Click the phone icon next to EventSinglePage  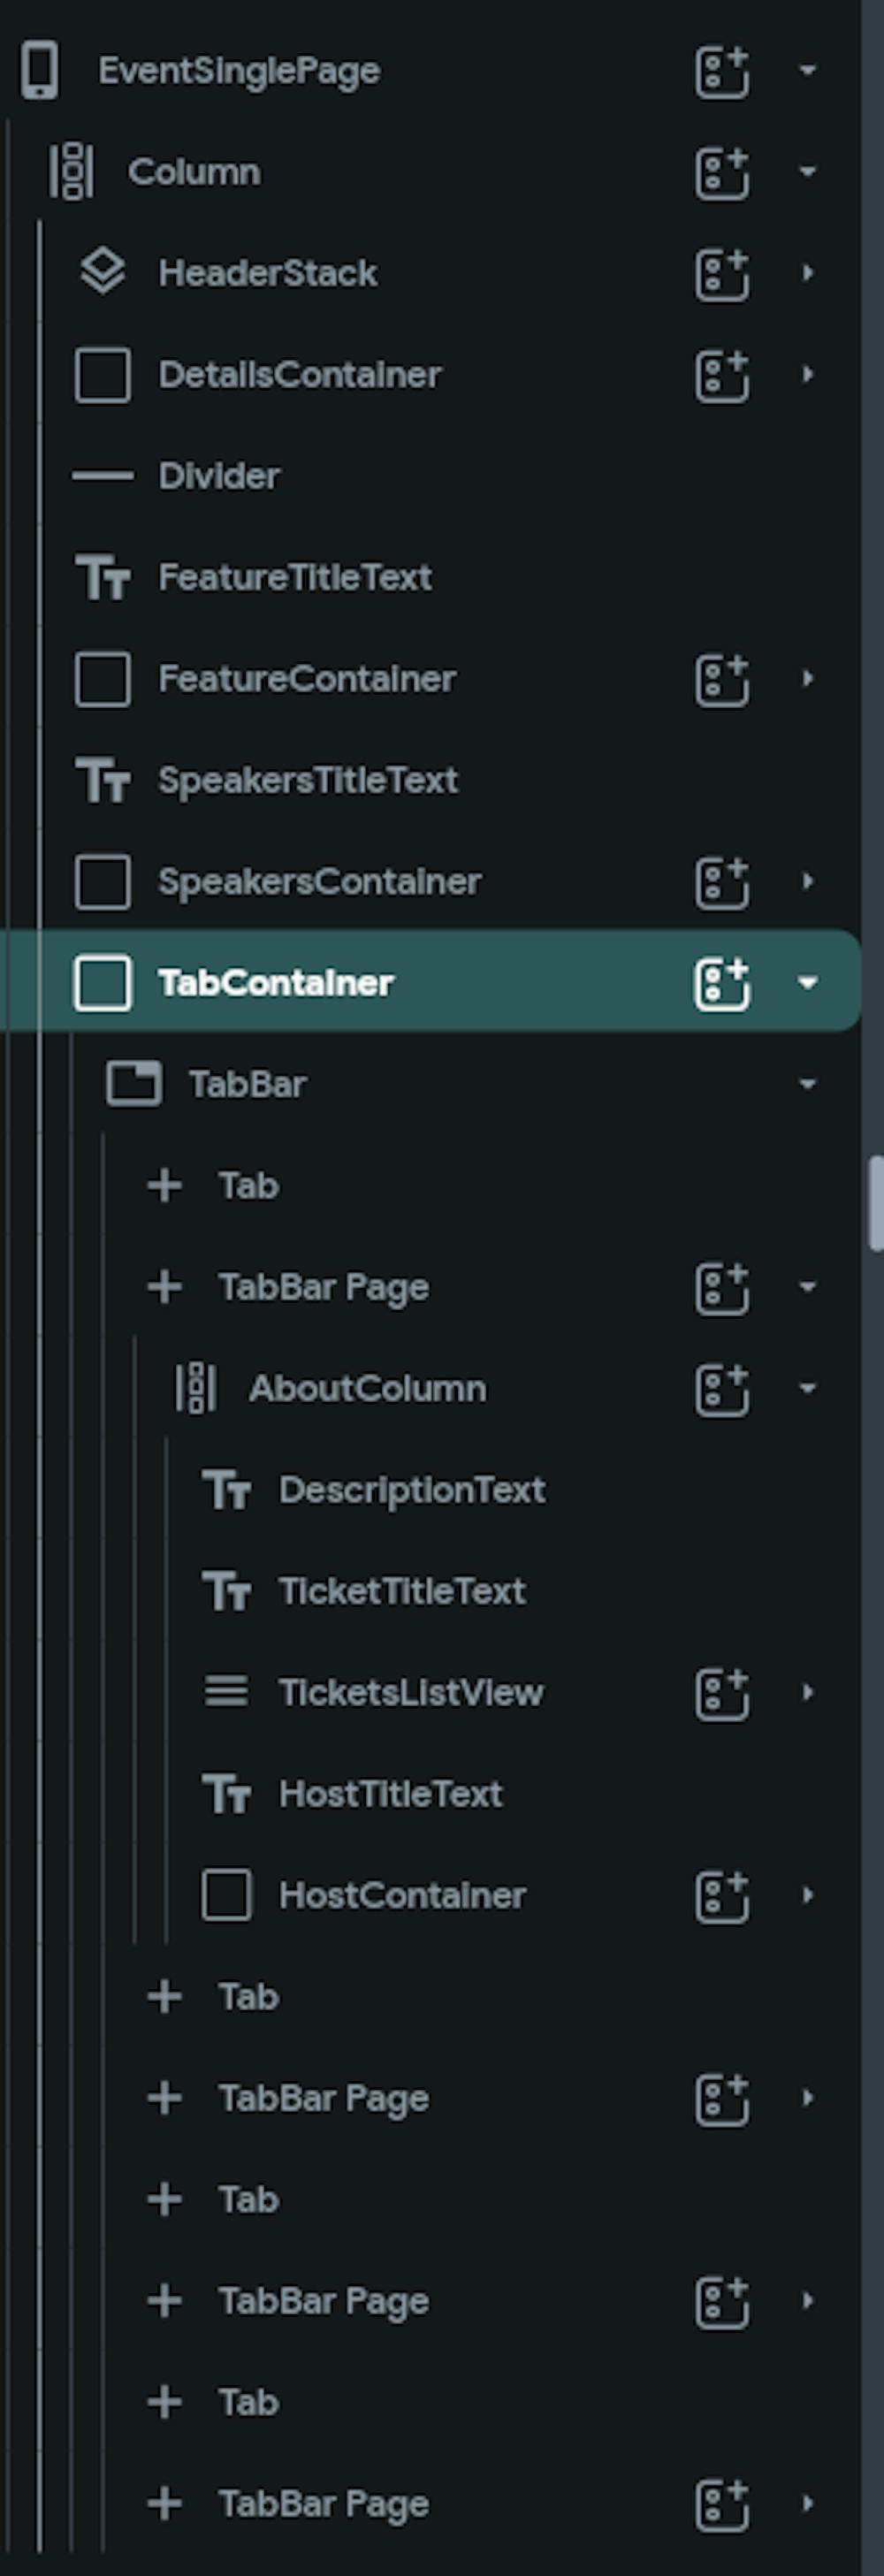(x=40, y=70)
